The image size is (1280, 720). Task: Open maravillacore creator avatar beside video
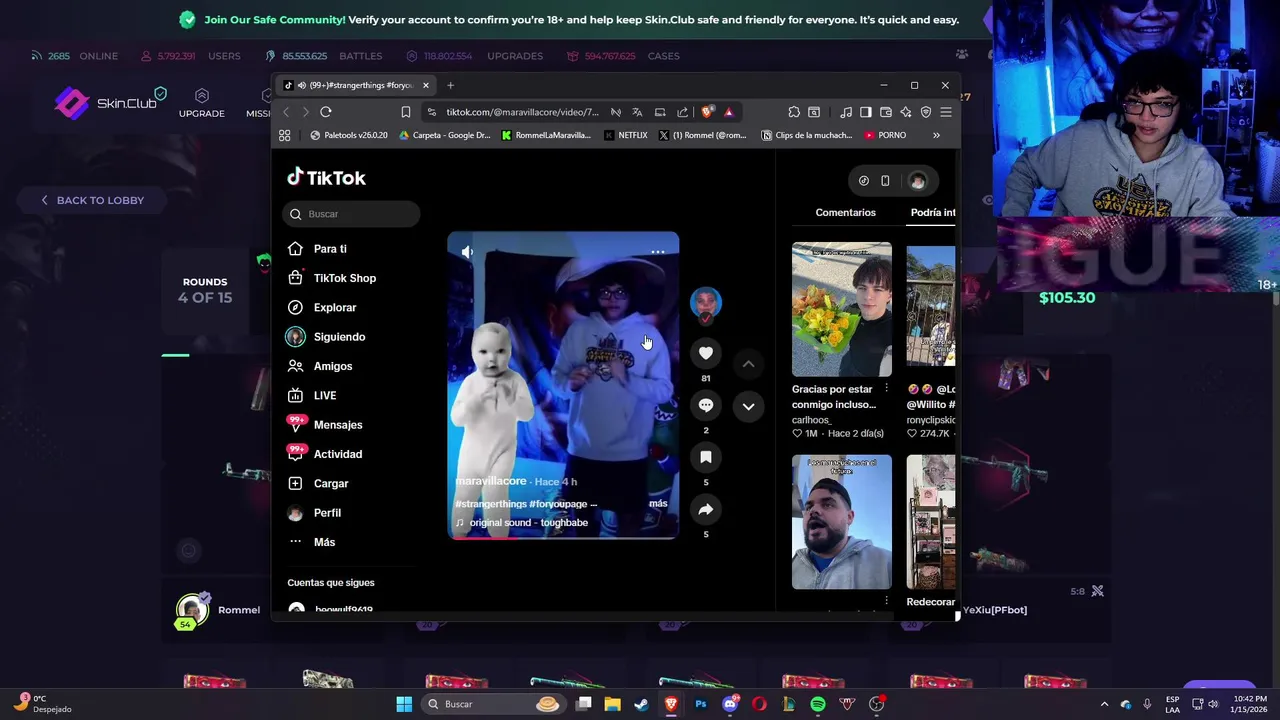[x=706, y=303]
